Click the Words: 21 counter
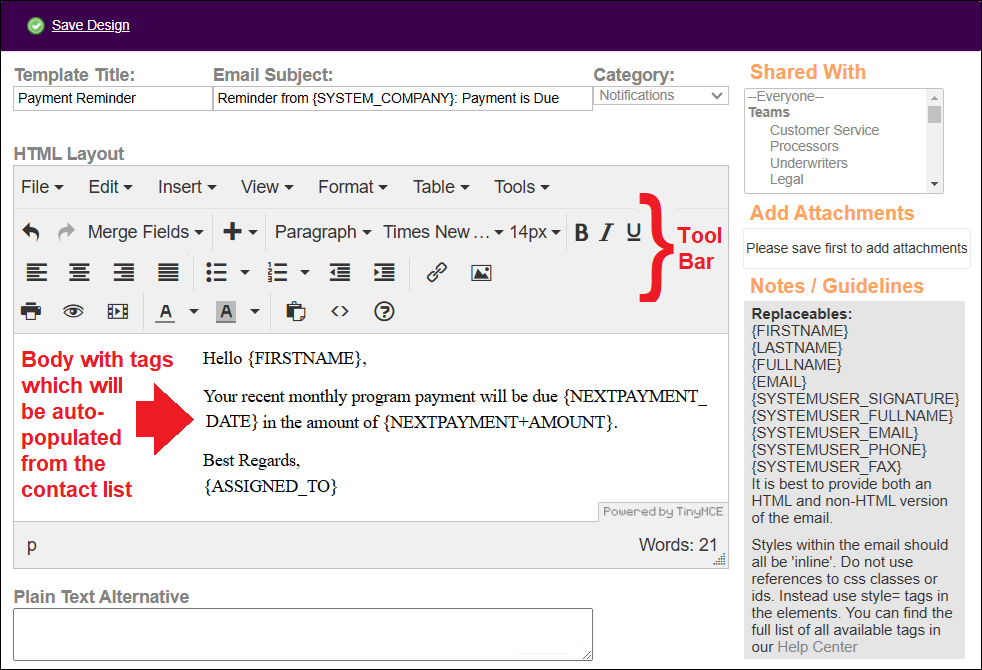The height and width of the screenshot is (670, 982). 678,545
